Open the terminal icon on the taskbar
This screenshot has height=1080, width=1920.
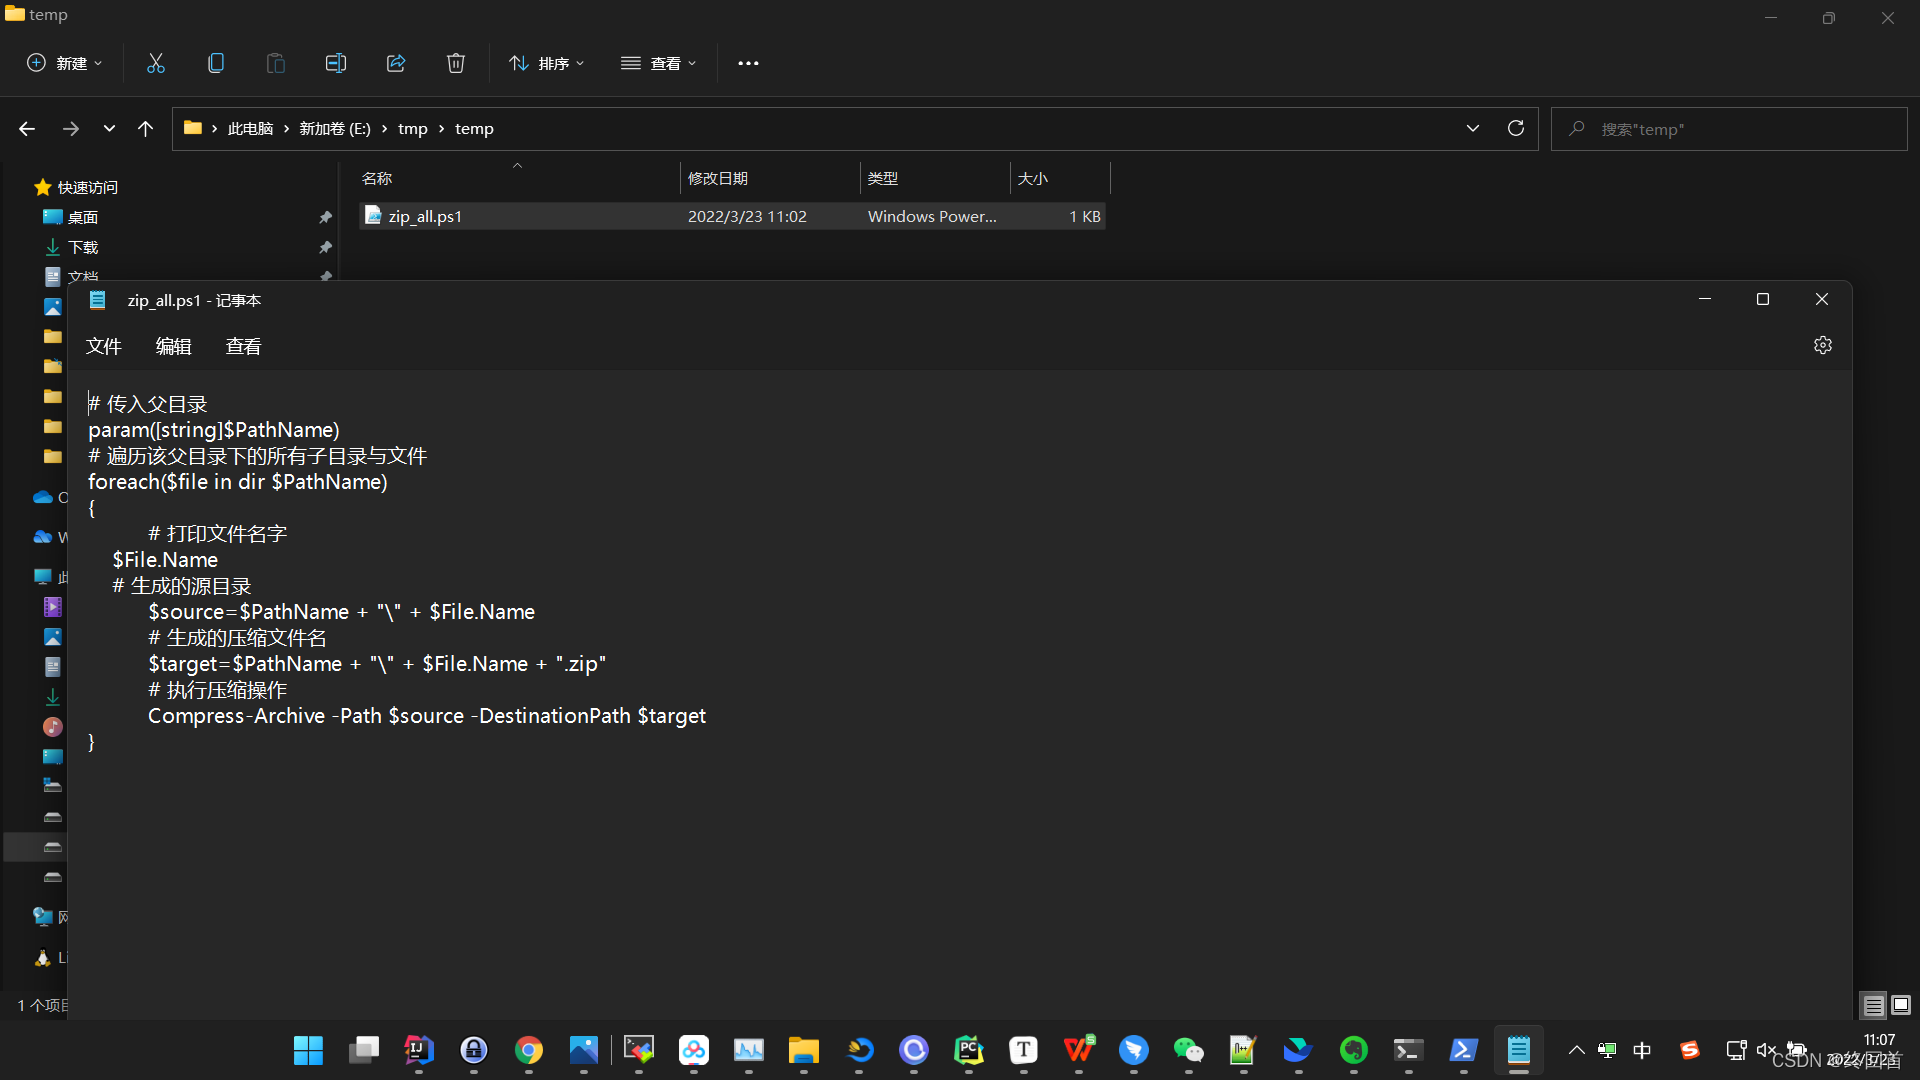1409,1050
